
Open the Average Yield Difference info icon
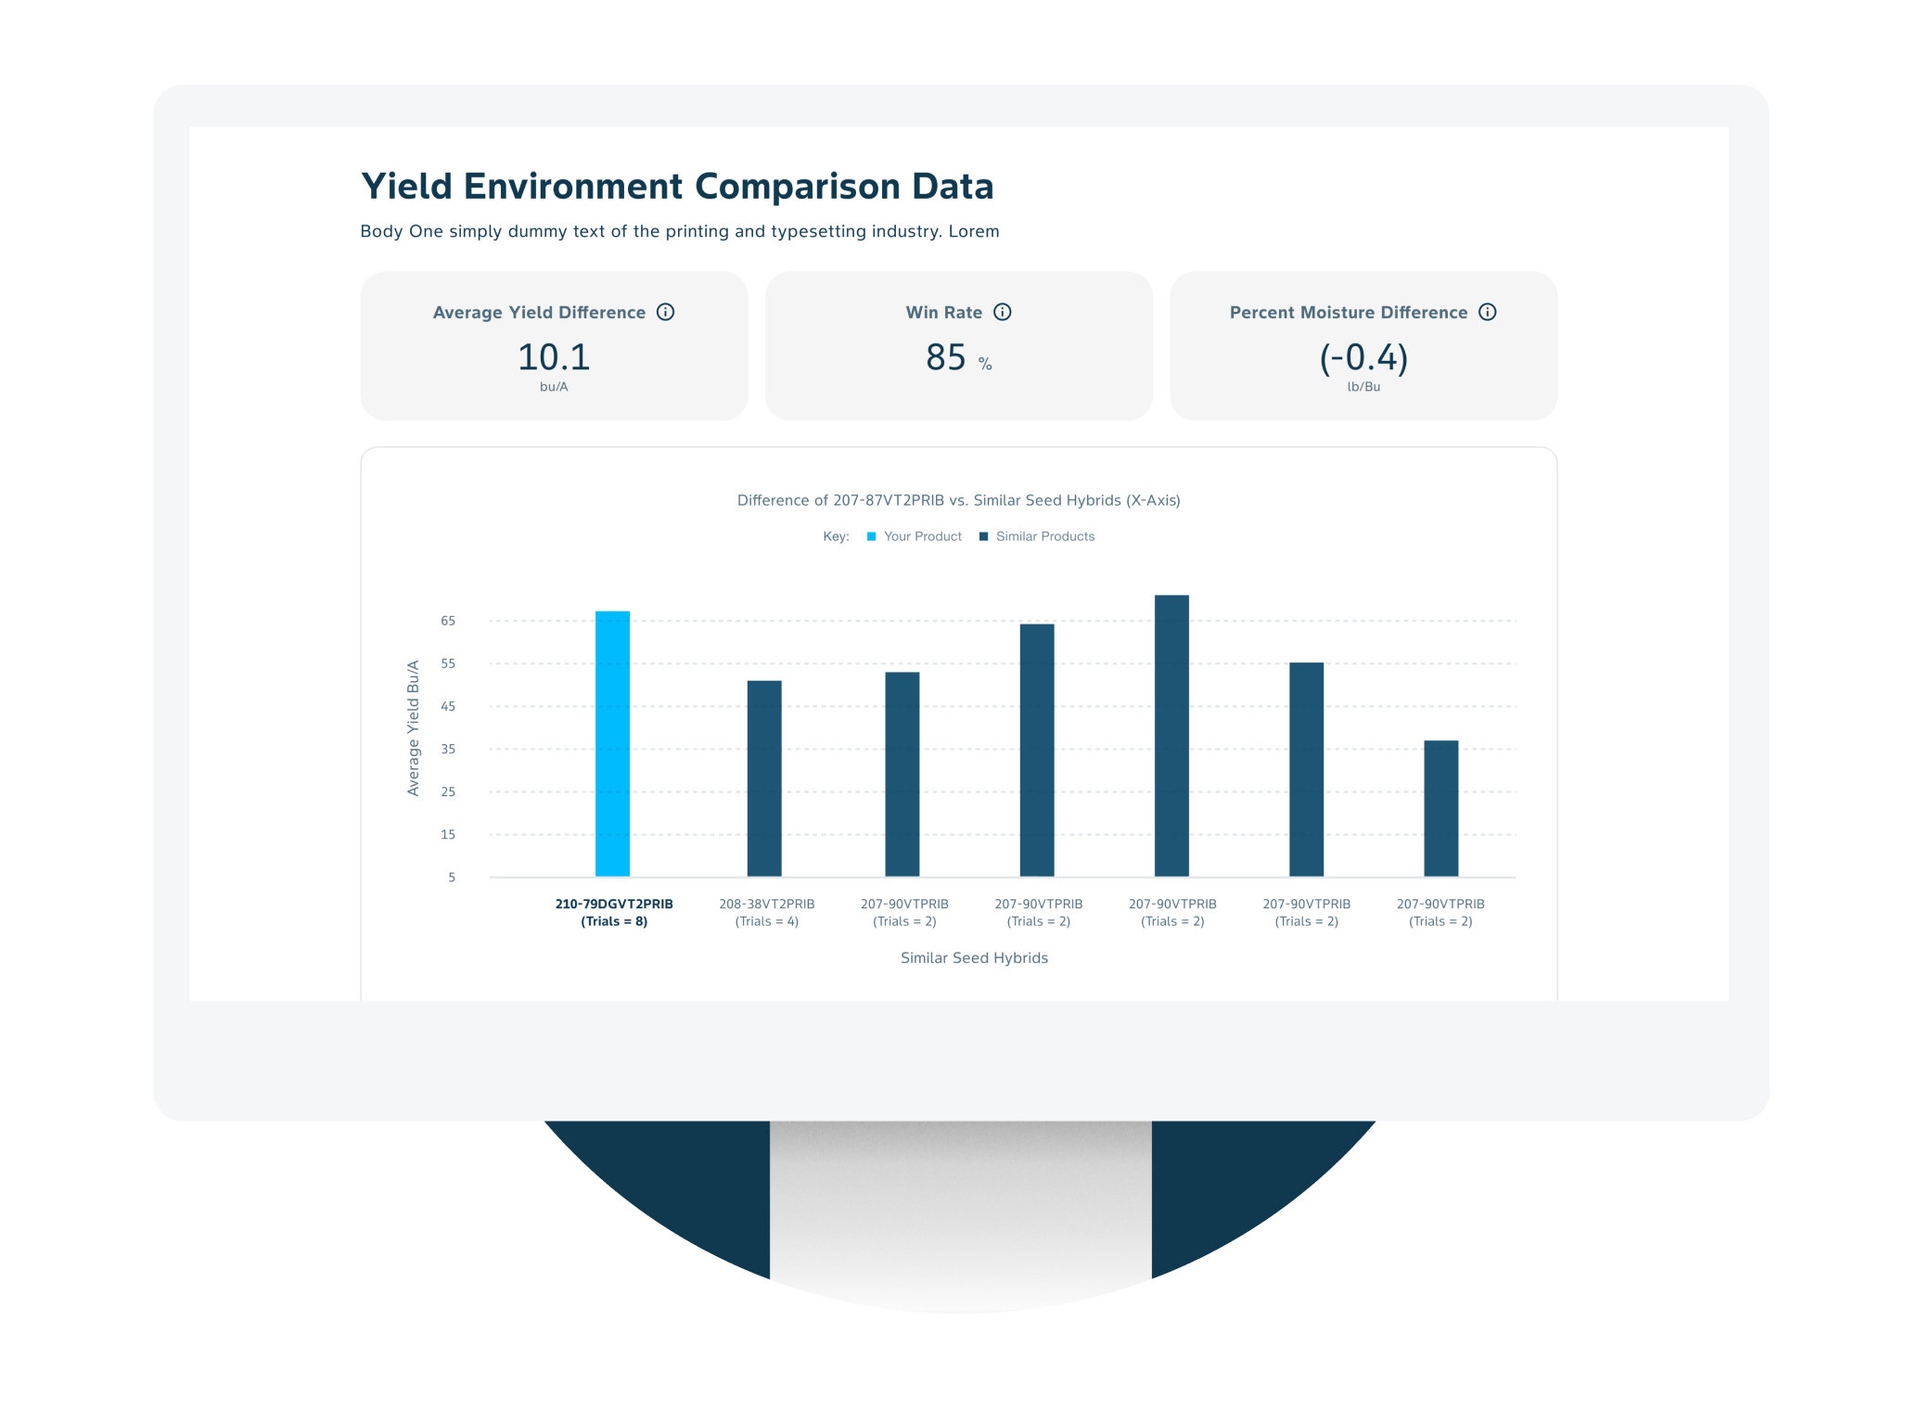click(665, 312)
